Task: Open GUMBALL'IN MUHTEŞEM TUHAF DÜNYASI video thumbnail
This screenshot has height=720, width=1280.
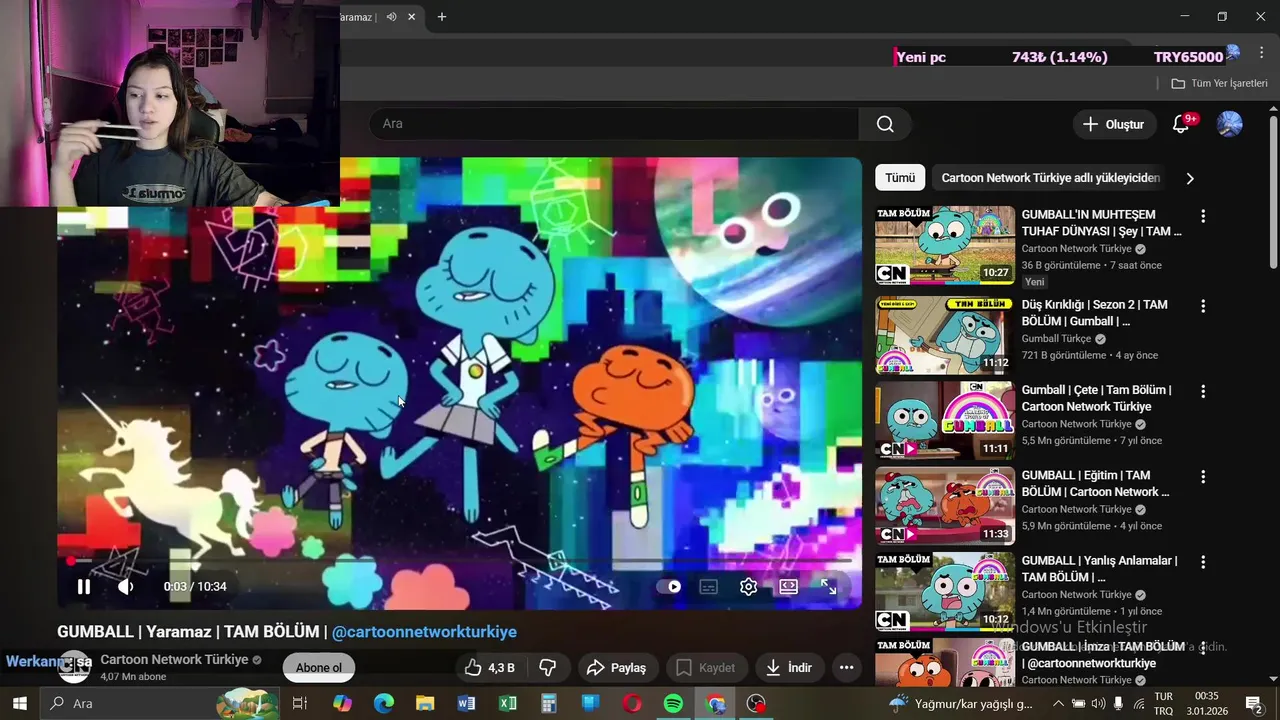Action: [x=945, y=246]
